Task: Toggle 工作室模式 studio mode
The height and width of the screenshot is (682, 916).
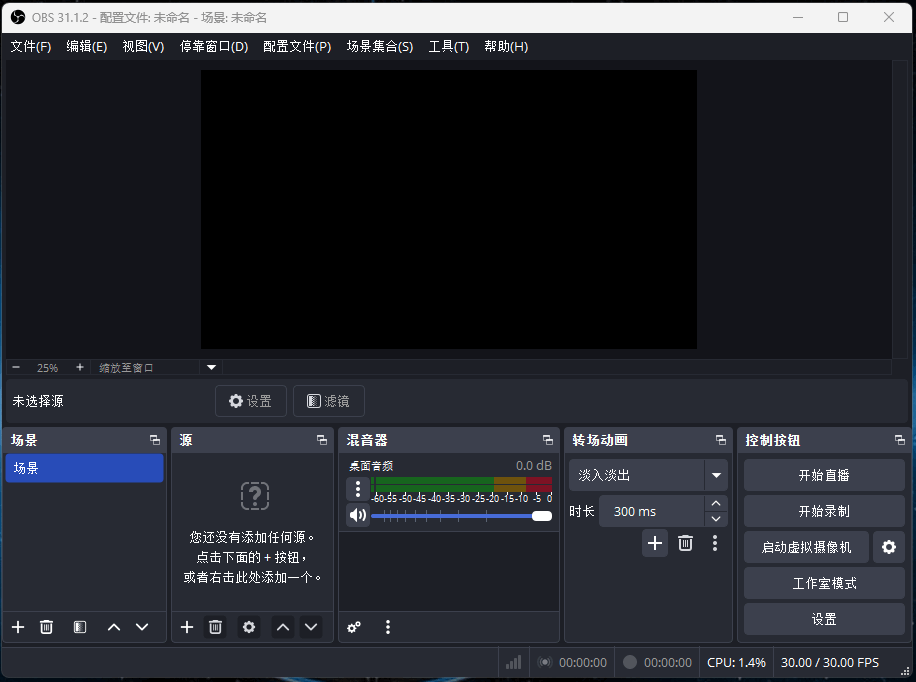Action: click(x=824, y=583)
